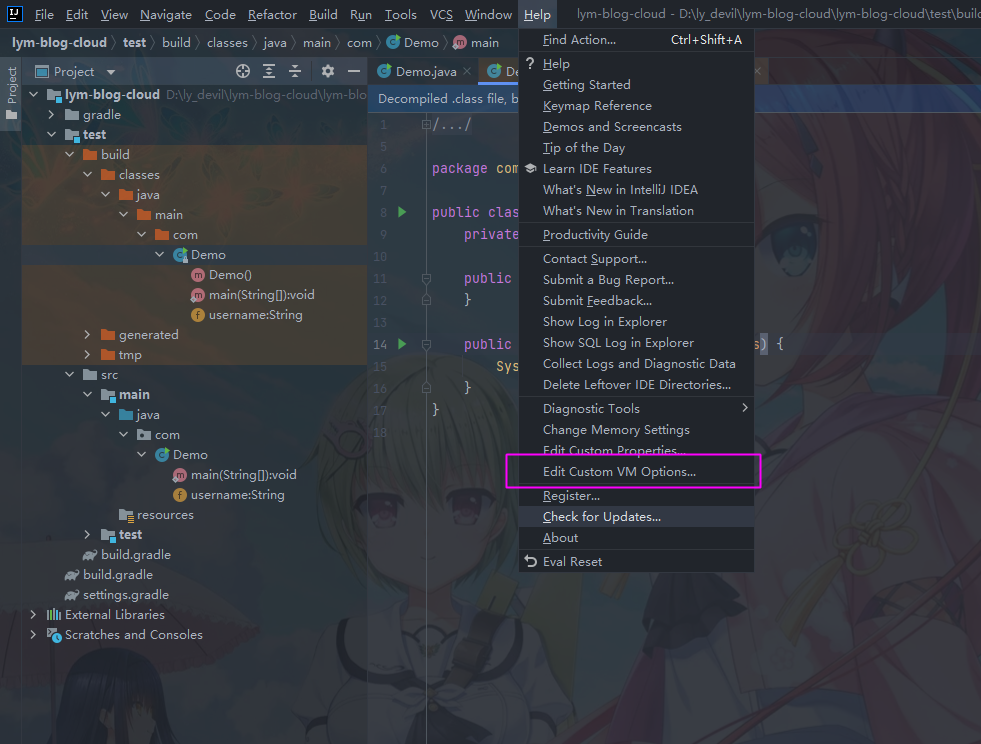Click the folded code region on line 1

pyautogui.click(x=451, y=125)
